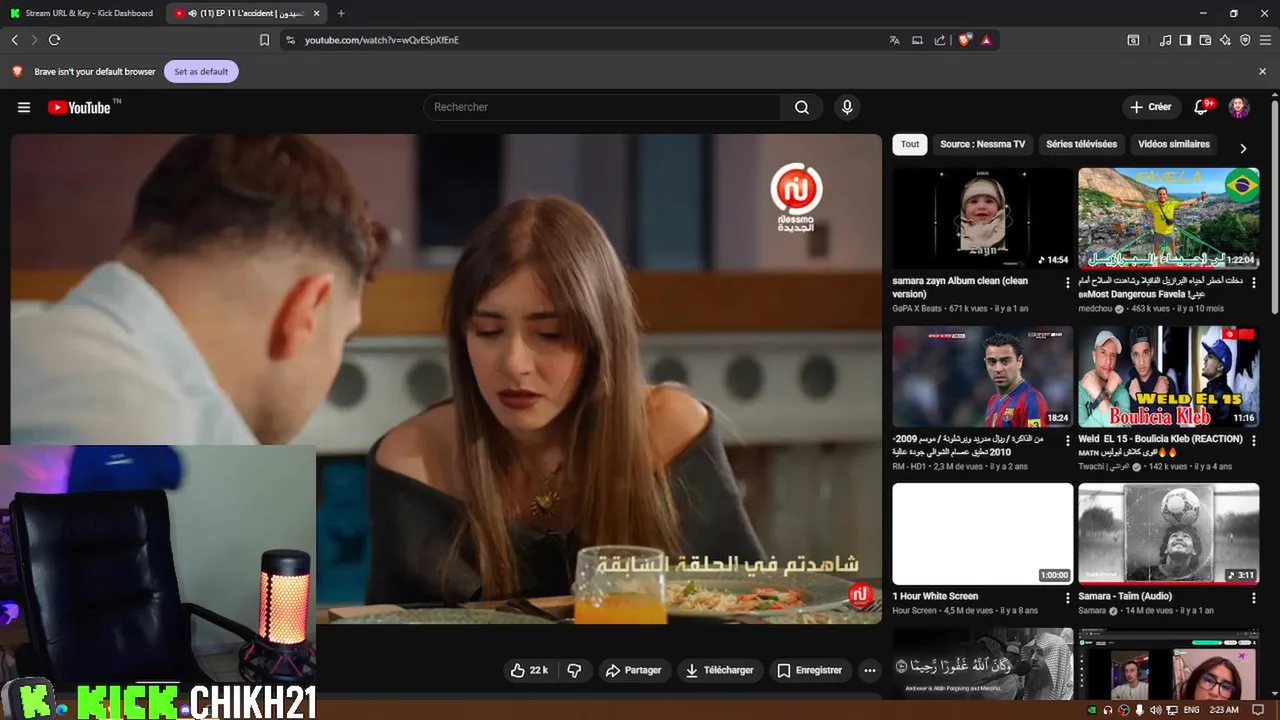Screen dimensions: 1280x720
Task: Open the 1 Hour White Screen title link
Action: coord(935,596)
